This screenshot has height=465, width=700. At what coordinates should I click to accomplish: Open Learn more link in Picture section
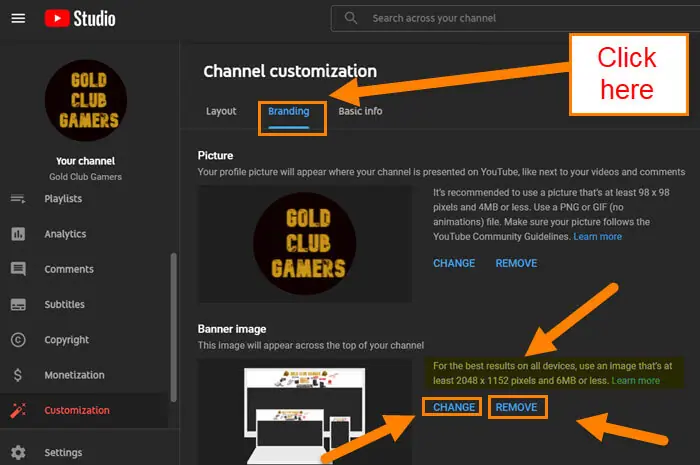click(597, 237)
